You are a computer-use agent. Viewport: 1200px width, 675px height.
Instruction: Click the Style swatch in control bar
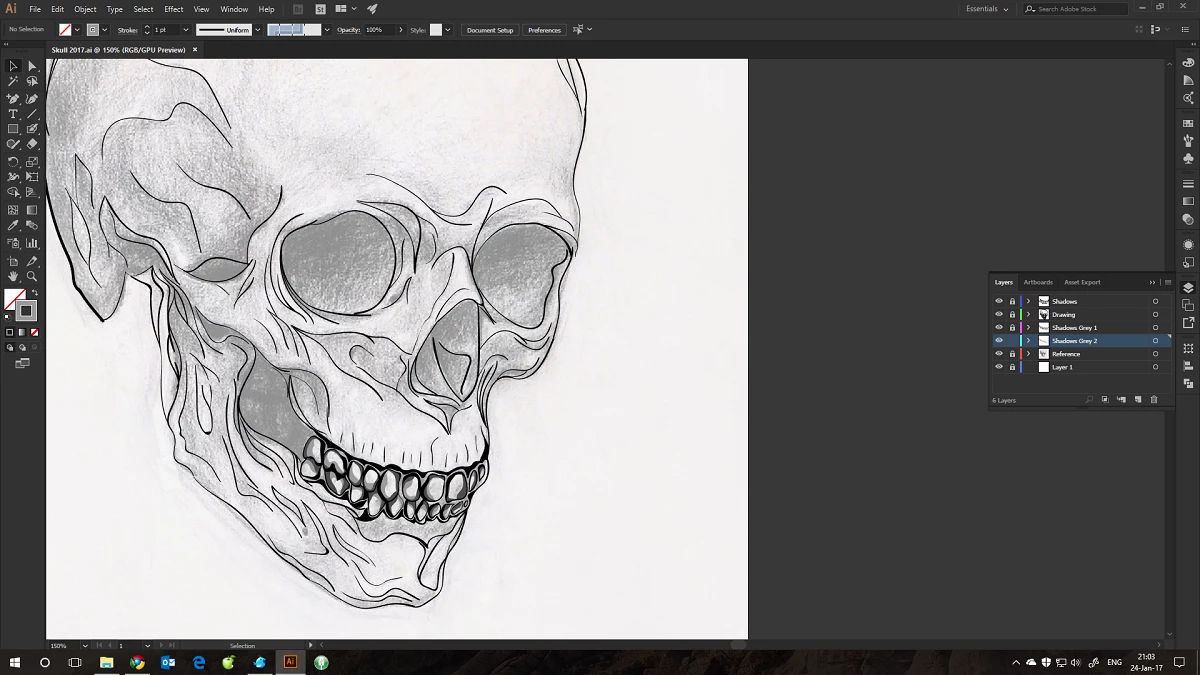[x=436, y=30]
